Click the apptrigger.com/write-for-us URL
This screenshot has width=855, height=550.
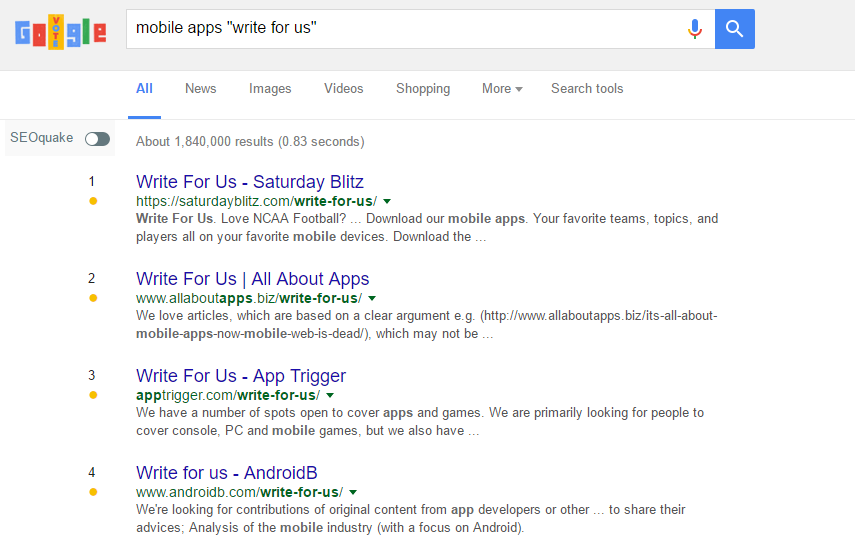pyautogui.click(x=228, y=395)
